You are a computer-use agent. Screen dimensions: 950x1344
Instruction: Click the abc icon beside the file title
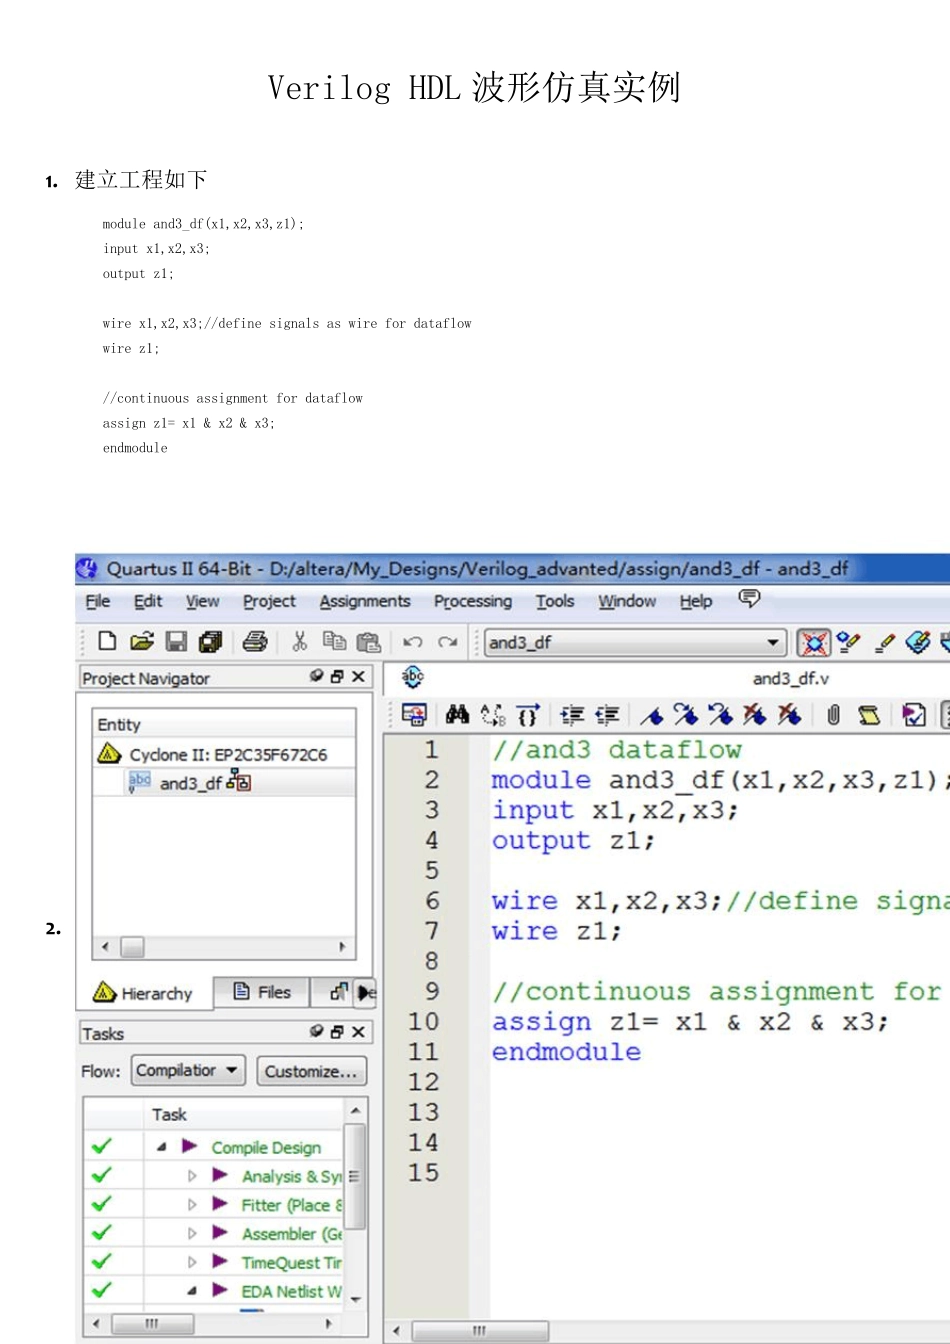coord(413,677)
